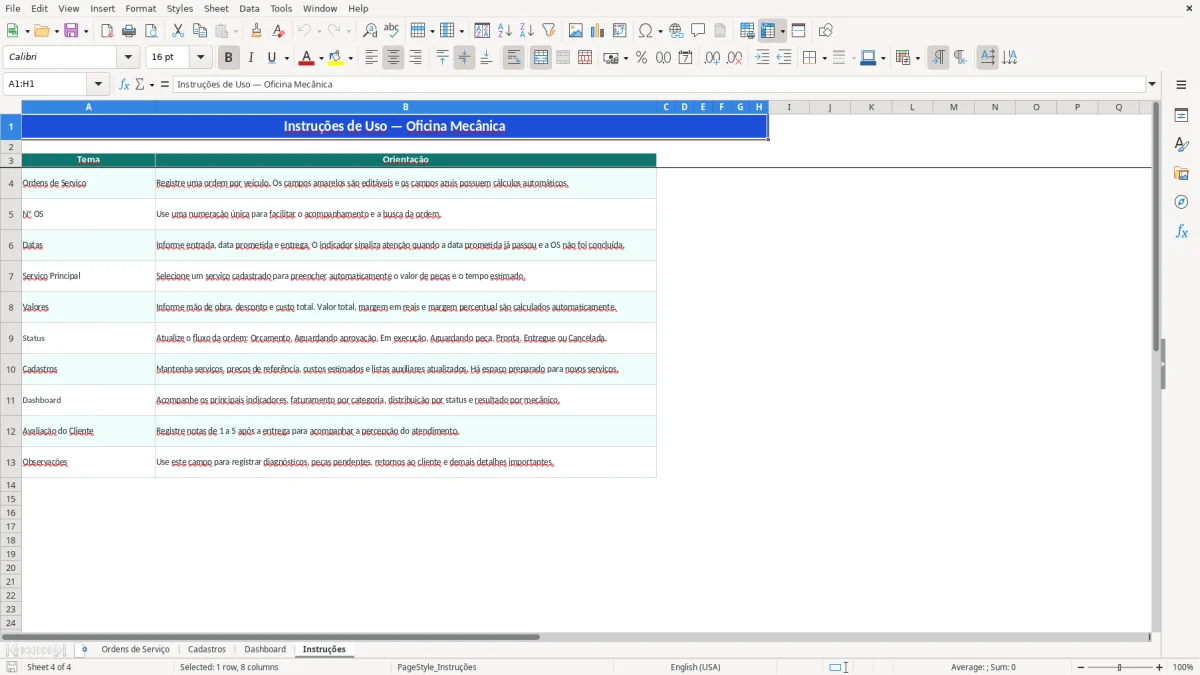Run the Spelling check icon

pos(391,31)
